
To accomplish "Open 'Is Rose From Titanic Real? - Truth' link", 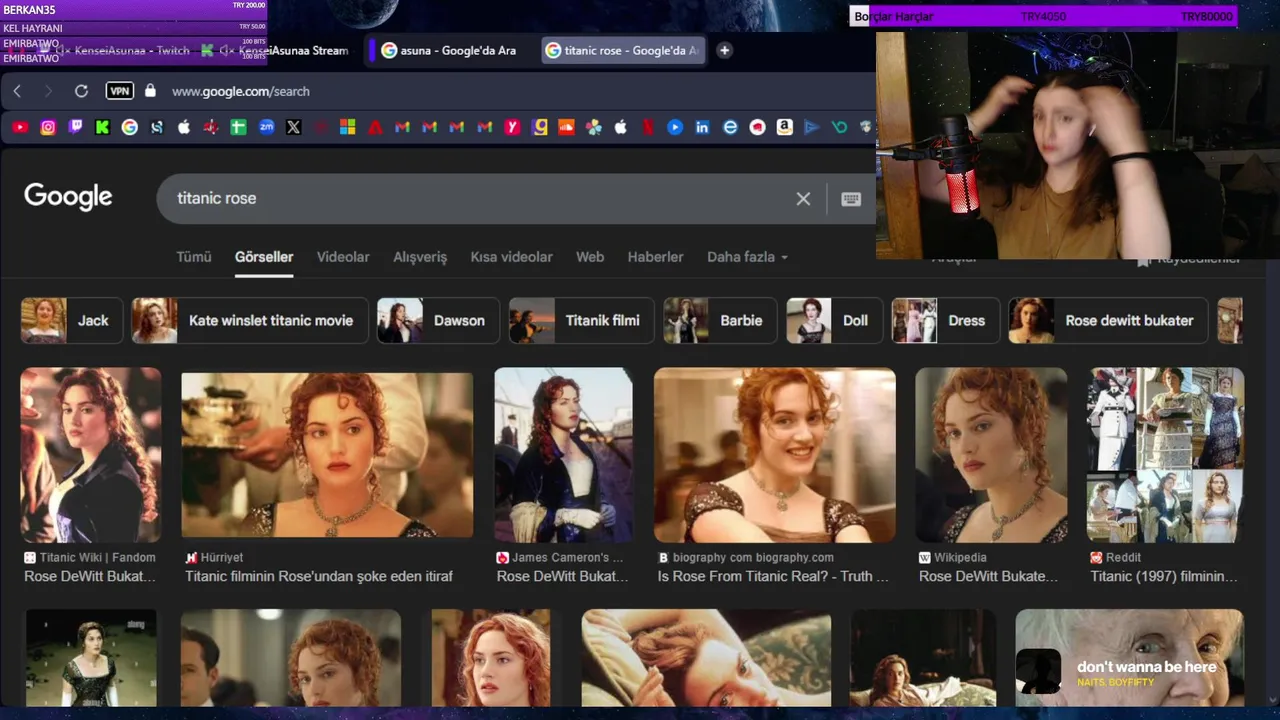I will click(773, 576).
